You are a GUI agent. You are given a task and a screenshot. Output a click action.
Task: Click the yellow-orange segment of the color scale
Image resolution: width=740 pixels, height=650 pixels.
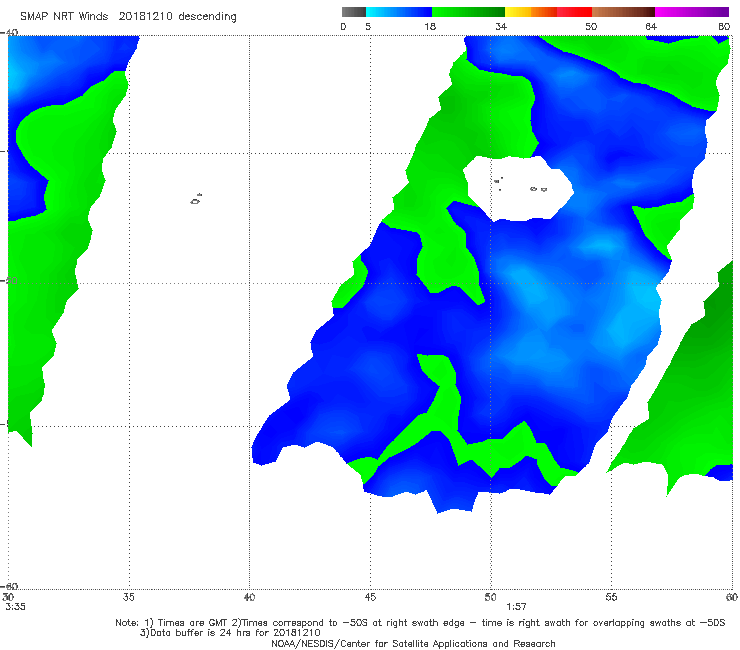click(531, 12)
